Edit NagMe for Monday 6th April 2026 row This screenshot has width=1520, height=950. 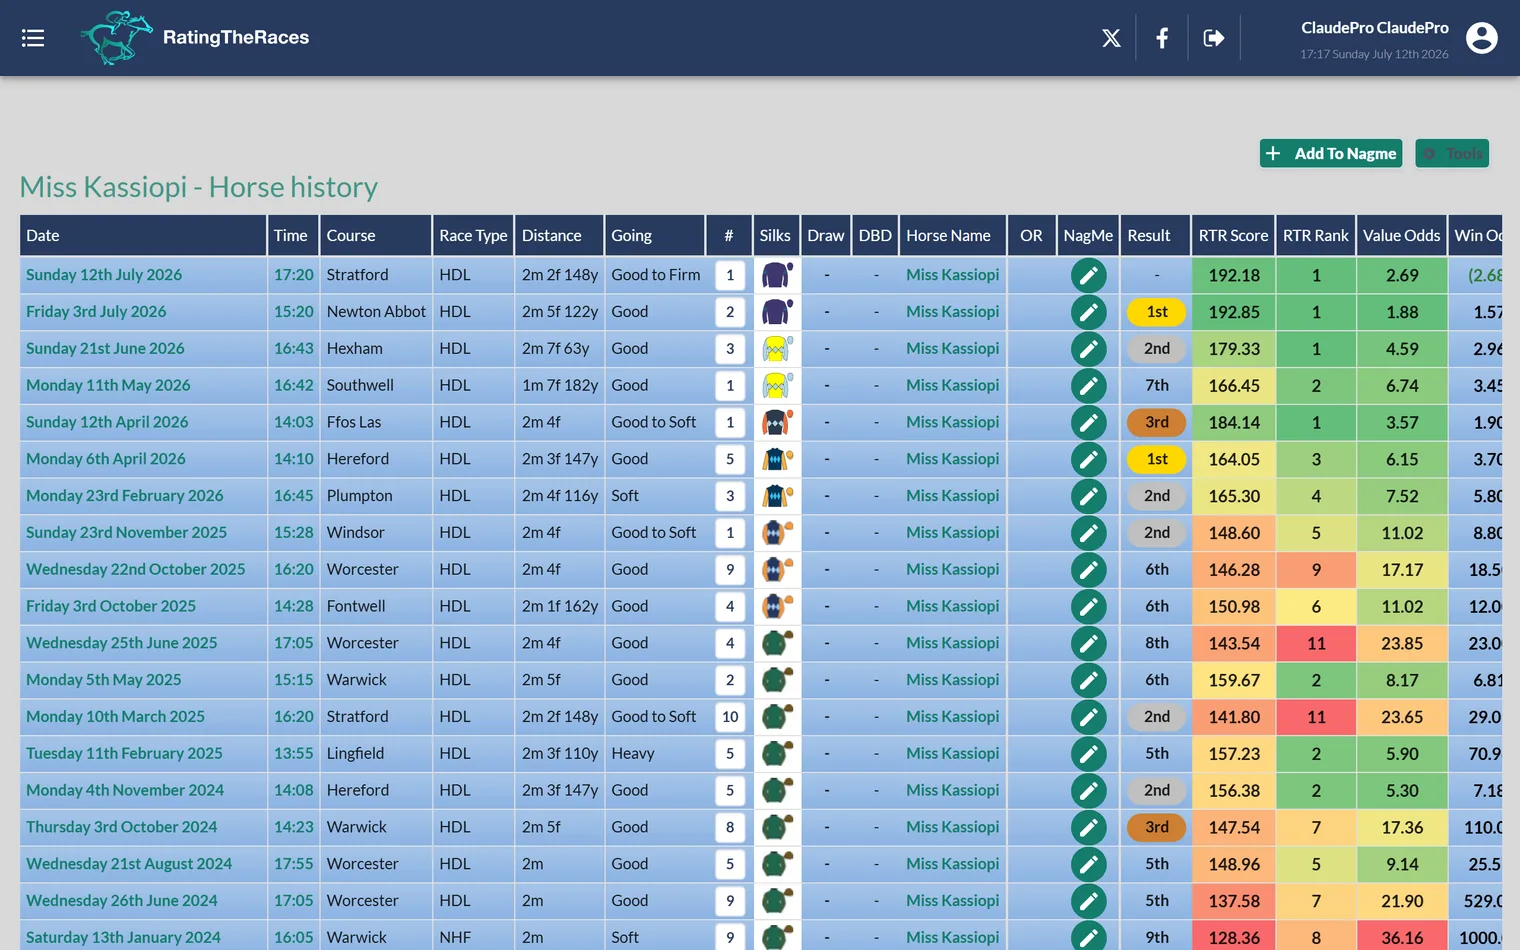[1088, 459]
